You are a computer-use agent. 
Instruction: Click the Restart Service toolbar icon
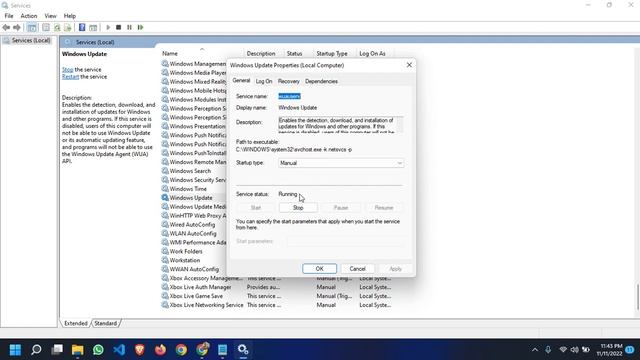pos(140,27)
